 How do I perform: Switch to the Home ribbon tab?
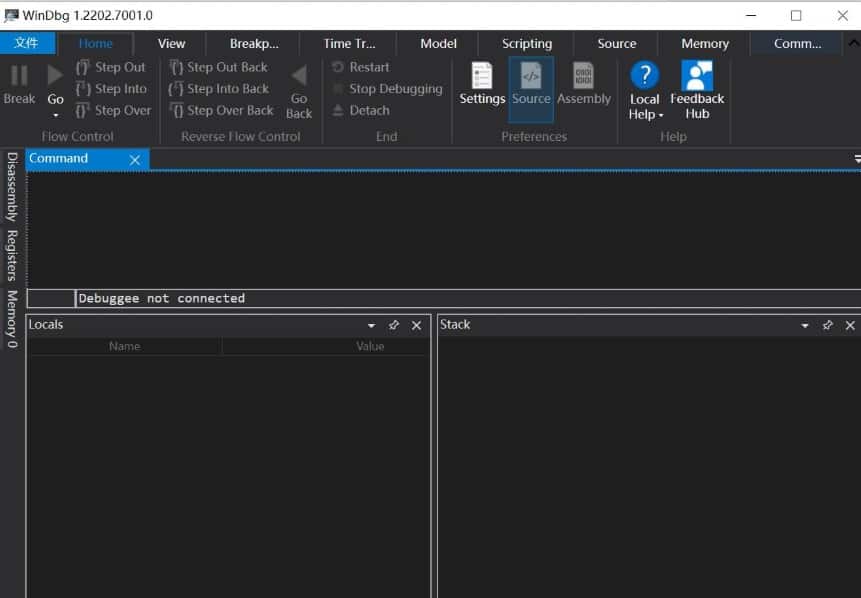(x=96, y=43)
